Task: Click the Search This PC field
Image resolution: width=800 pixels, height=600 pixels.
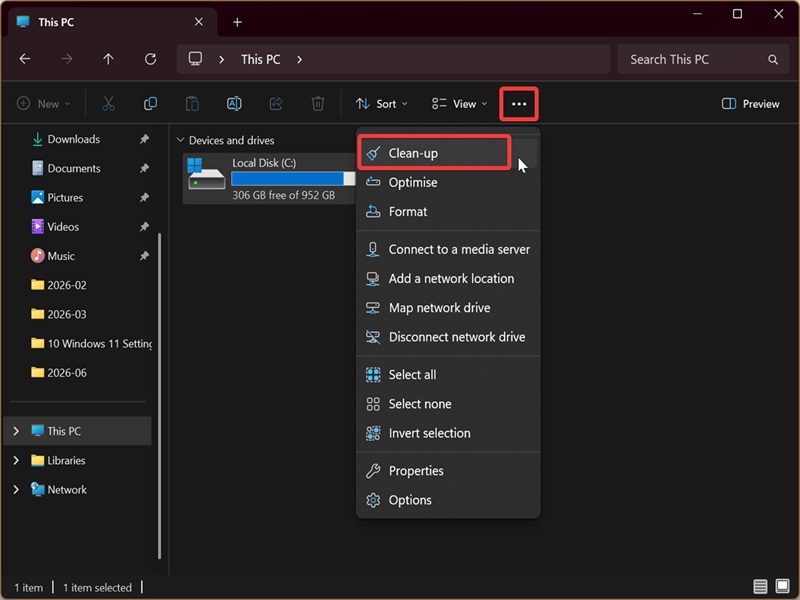Action: tap(703, 59)
